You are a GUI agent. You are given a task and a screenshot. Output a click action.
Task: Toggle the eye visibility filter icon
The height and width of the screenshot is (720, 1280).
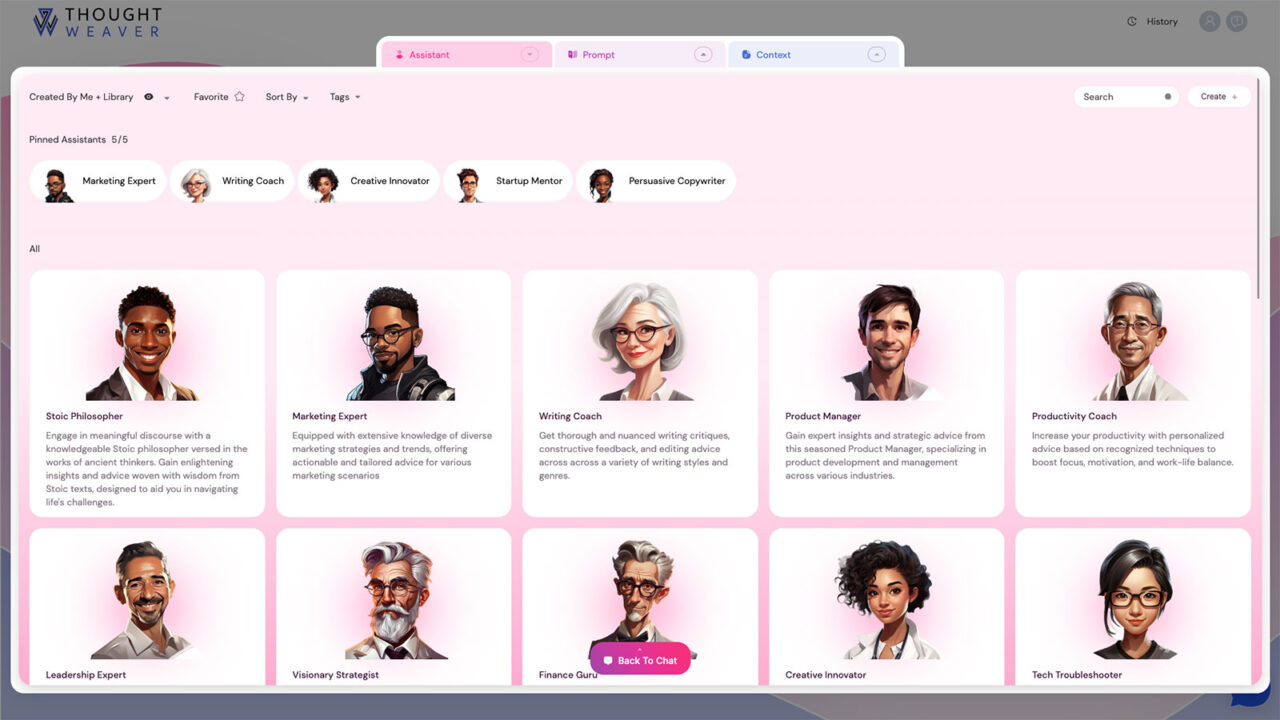(149, 97)
